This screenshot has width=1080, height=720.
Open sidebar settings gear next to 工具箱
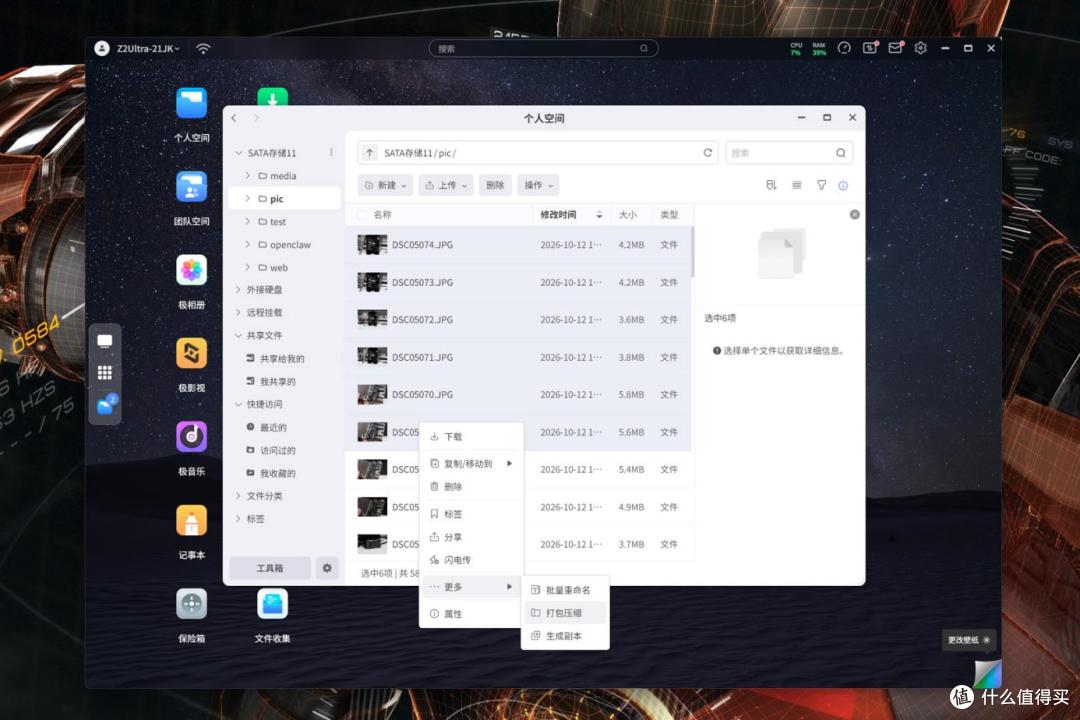click(x=327, y=568)
